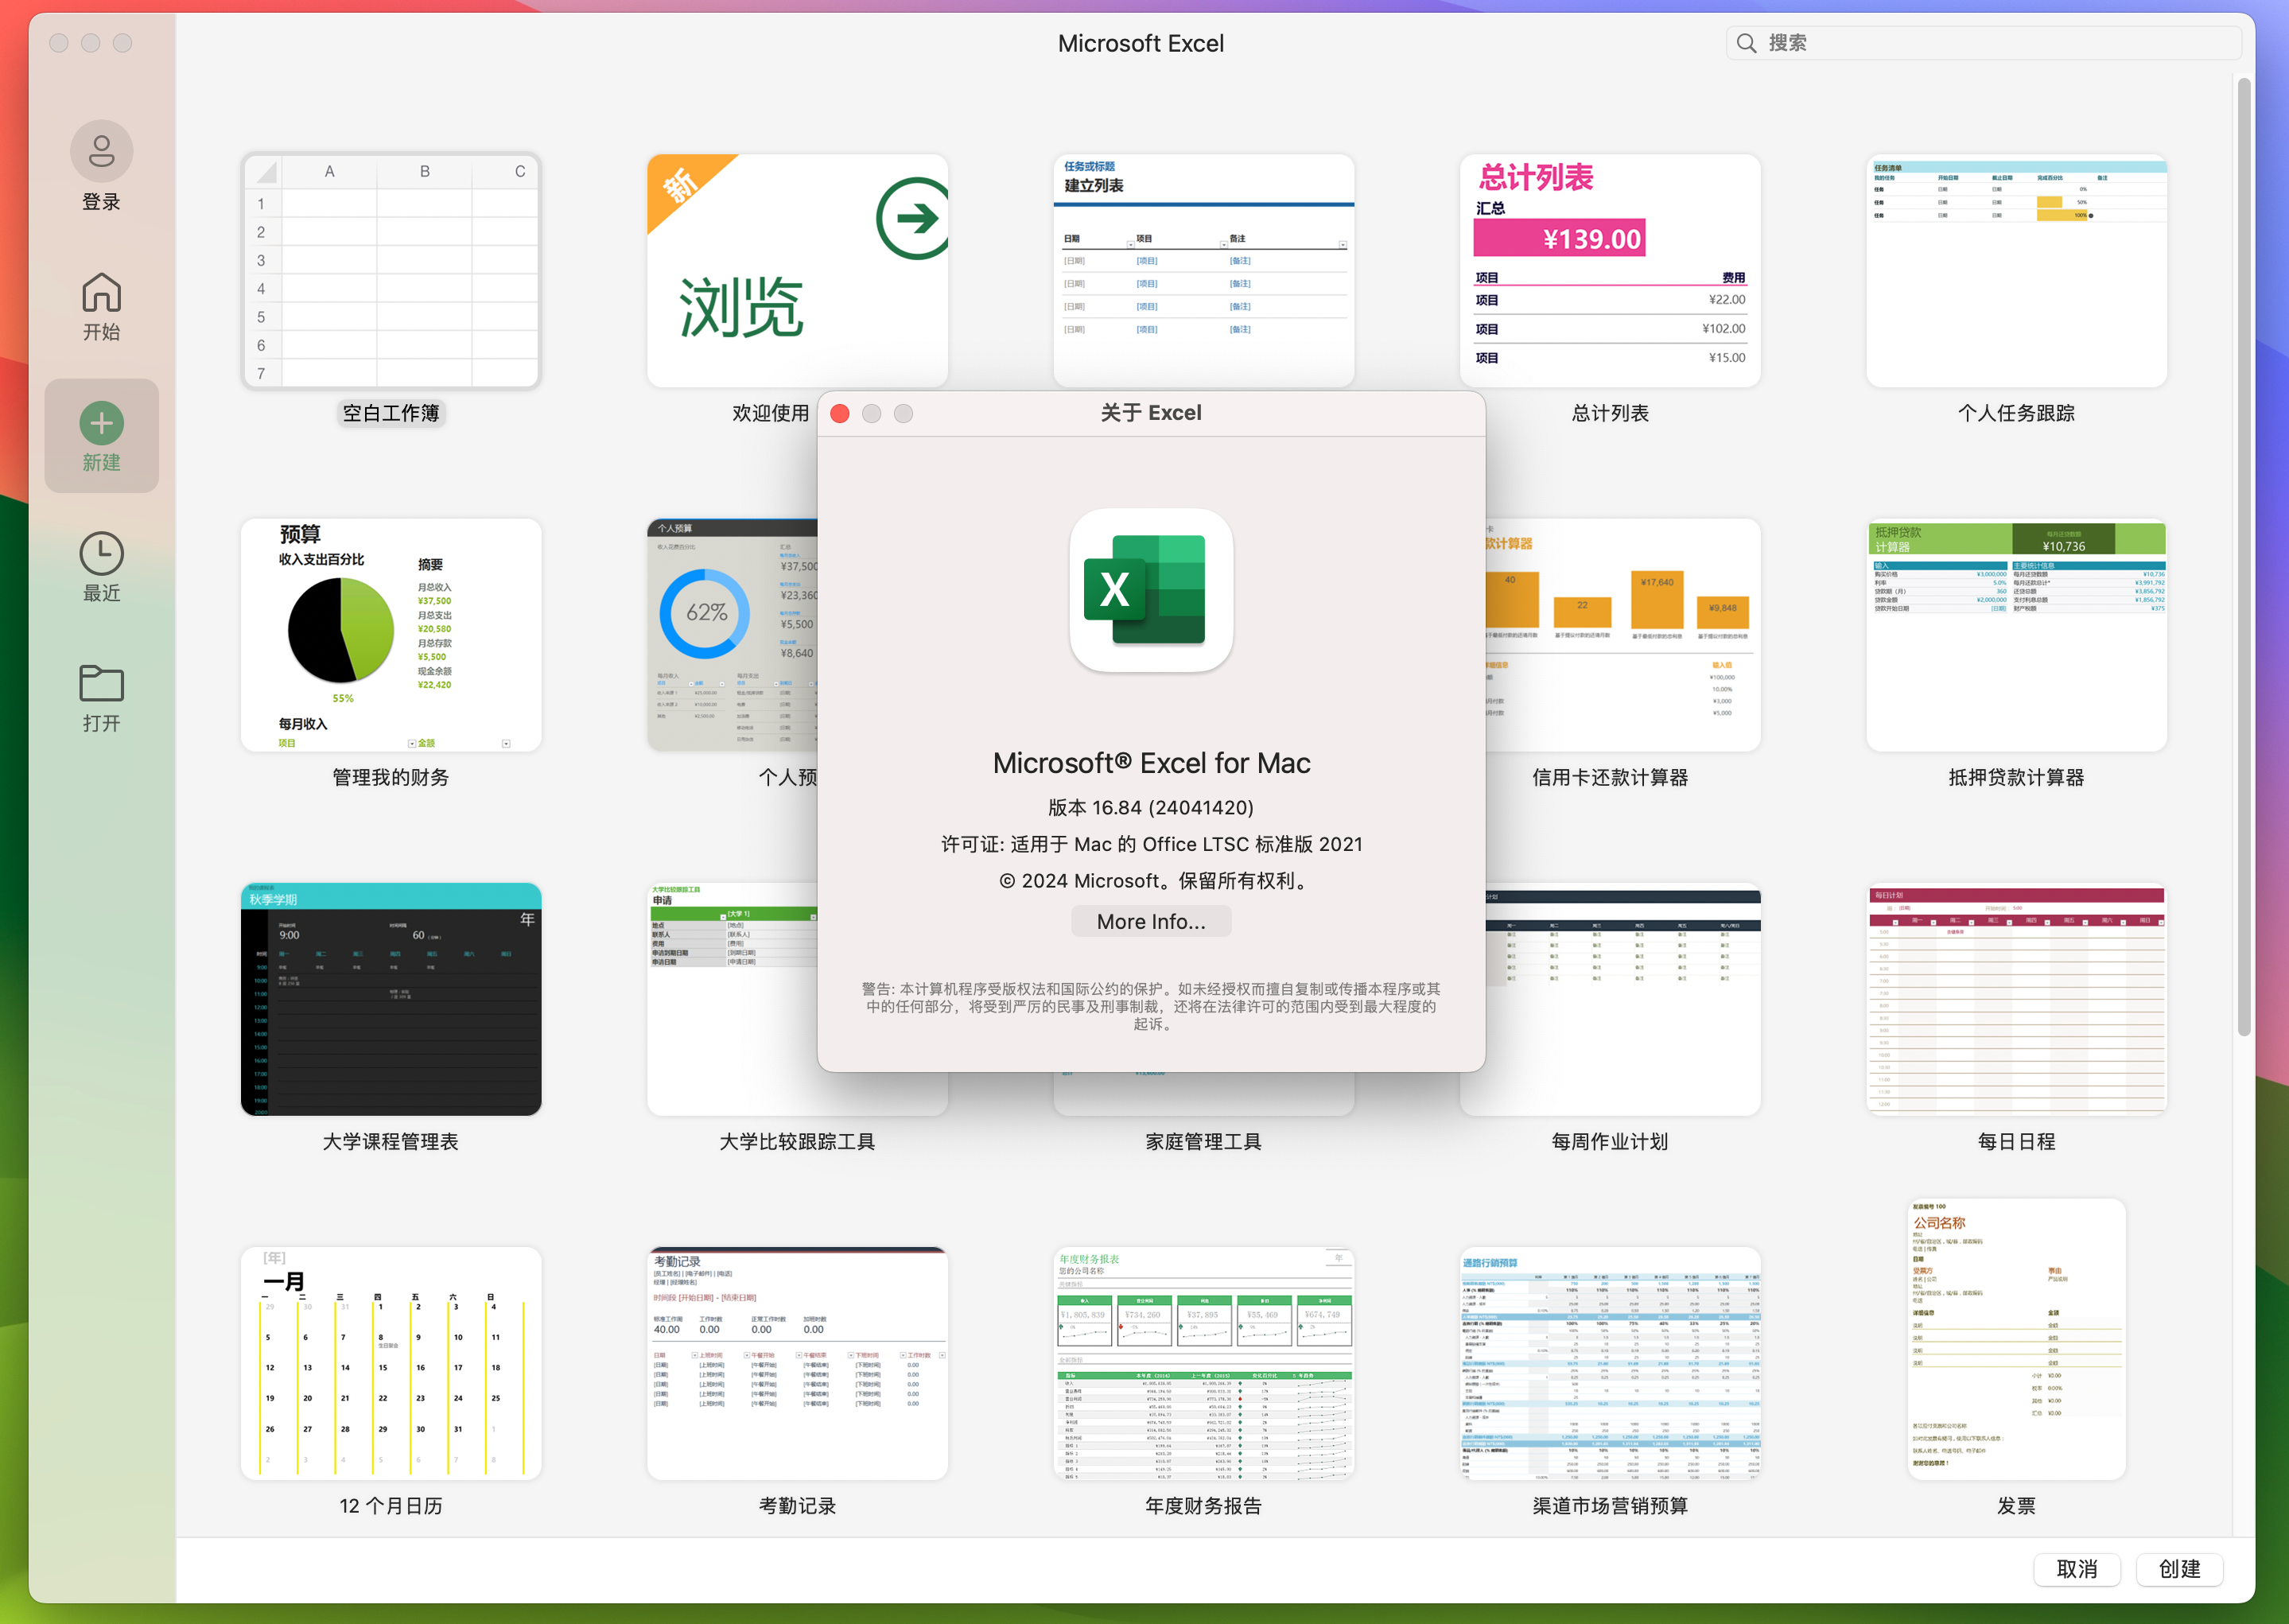Viewport: 2289px width, 1624px height.
Task: Select the 渠道市场营销预算 template
Action: pyautogui.click(x=1609, y=1363)
